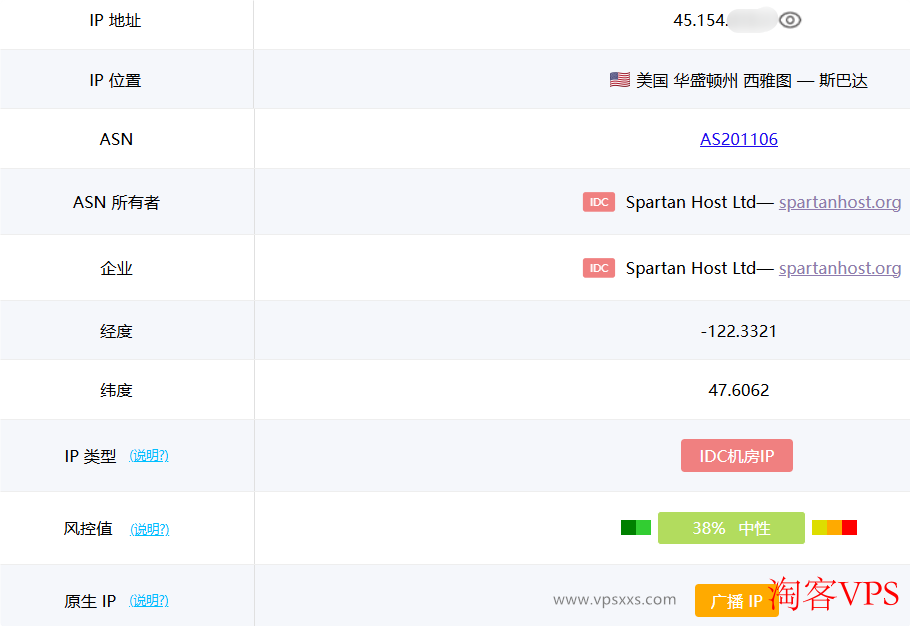Viewport: 910px width, 626px height.
Task: Click the red risk swatch
Action: [x=849, y=528]
